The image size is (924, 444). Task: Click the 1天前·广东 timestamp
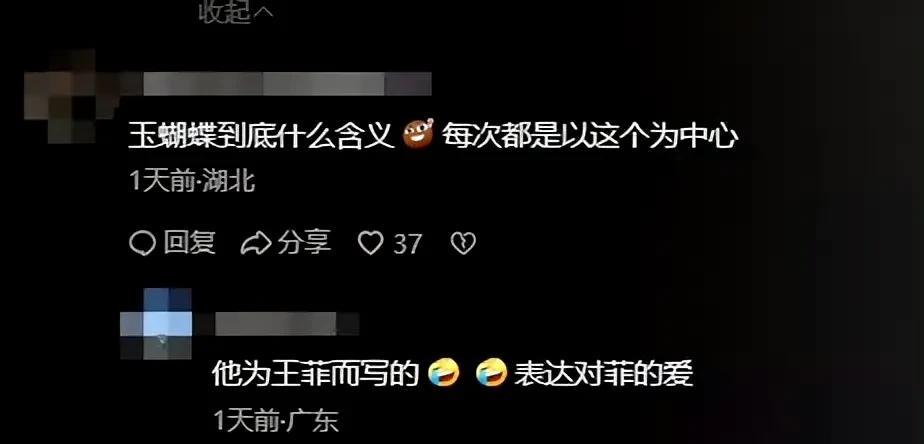tap(275, 421)
